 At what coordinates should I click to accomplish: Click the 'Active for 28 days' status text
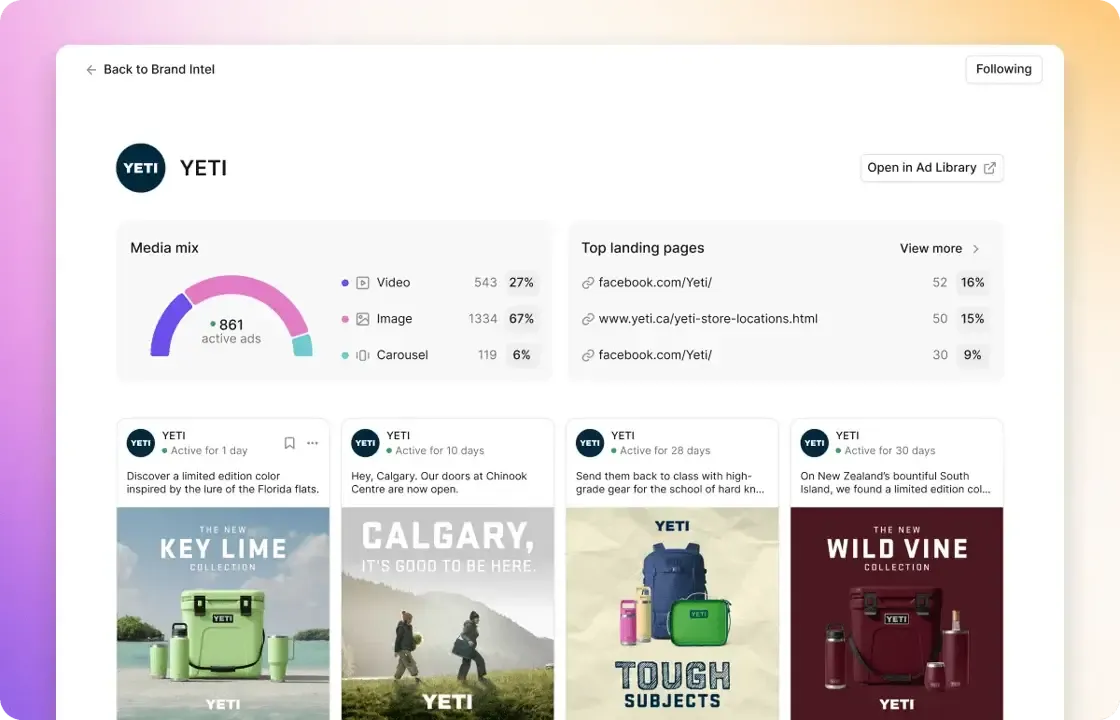pos(665,451)
